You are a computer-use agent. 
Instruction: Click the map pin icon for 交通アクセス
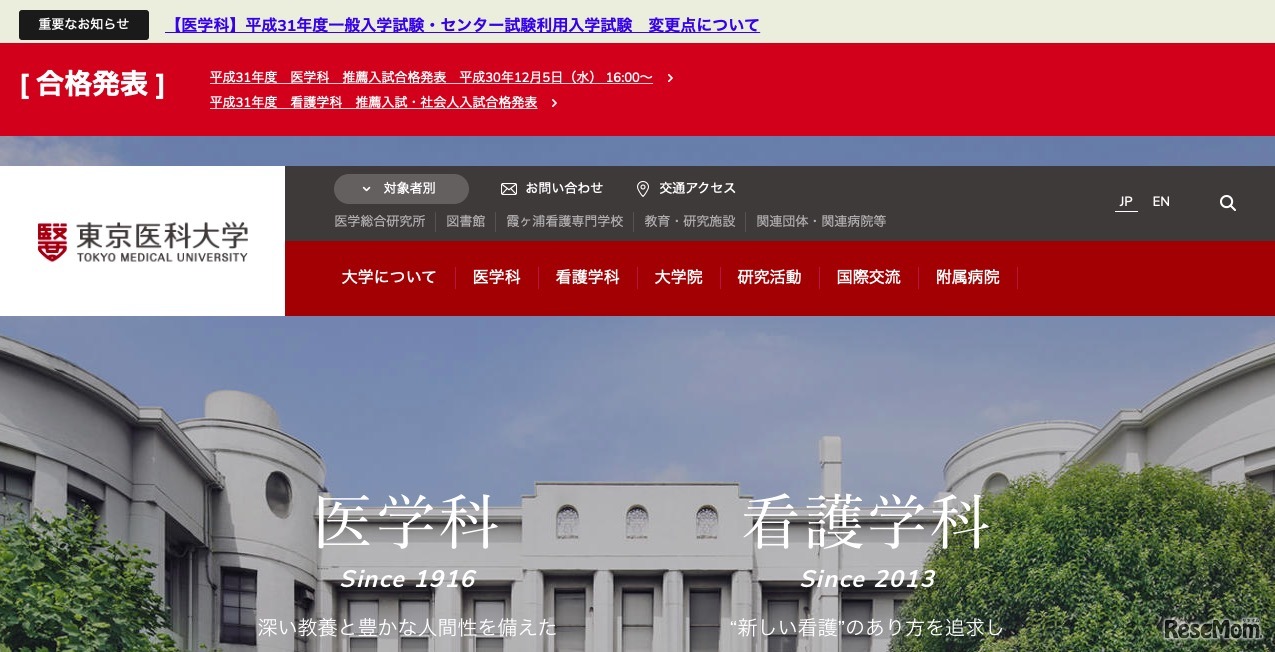(643, 188)
